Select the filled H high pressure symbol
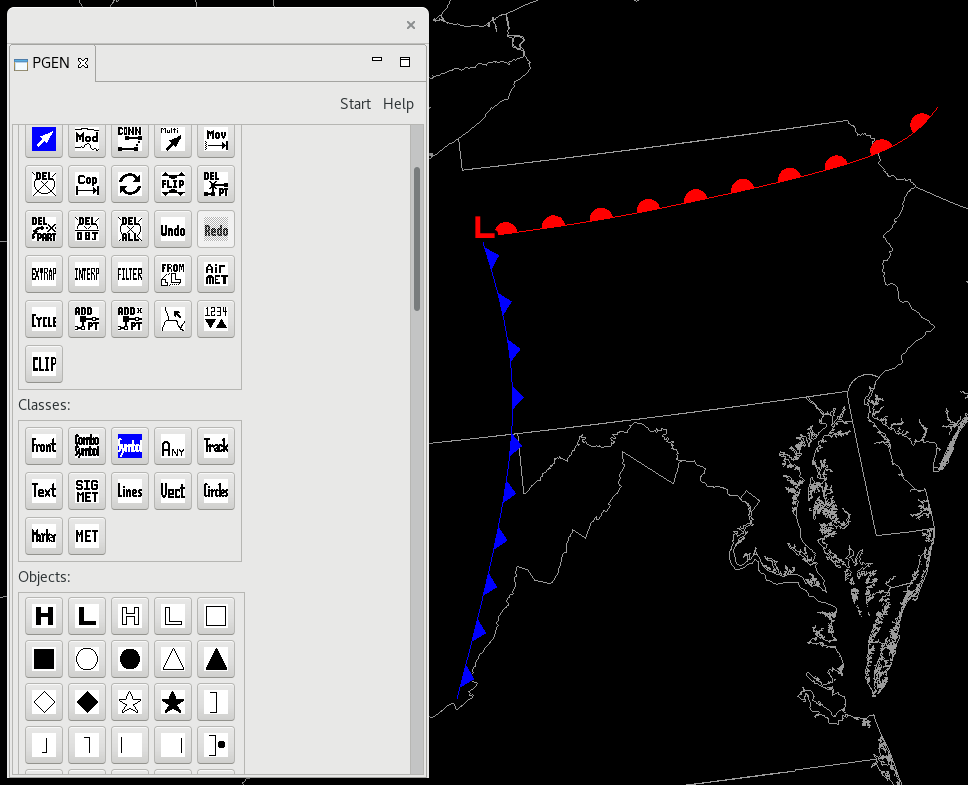The height and width of the screenshot is (785, 968). (44, 616)
